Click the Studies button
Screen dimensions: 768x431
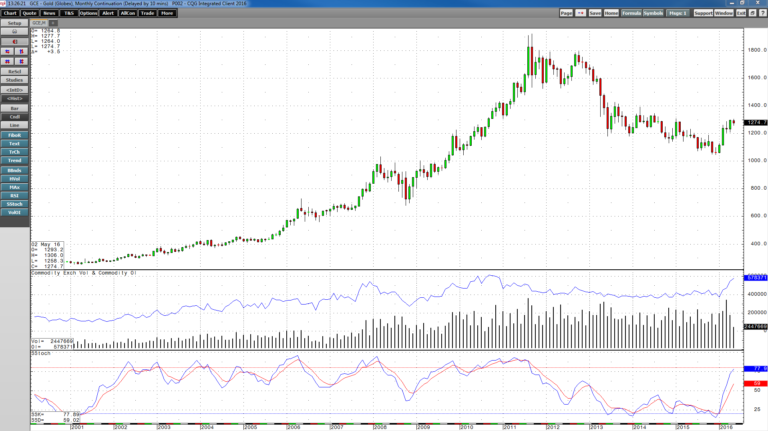tap(14, 80)
